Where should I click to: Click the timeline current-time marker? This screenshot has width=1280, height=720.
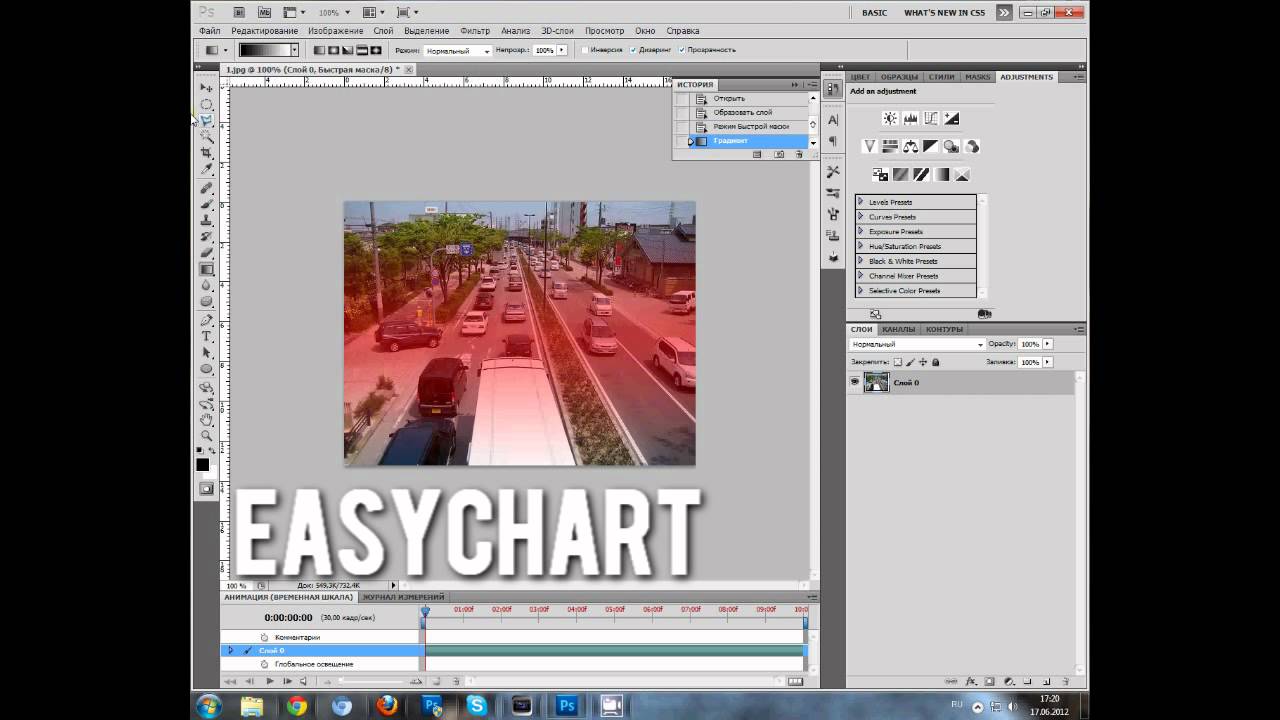click(425, 610)
